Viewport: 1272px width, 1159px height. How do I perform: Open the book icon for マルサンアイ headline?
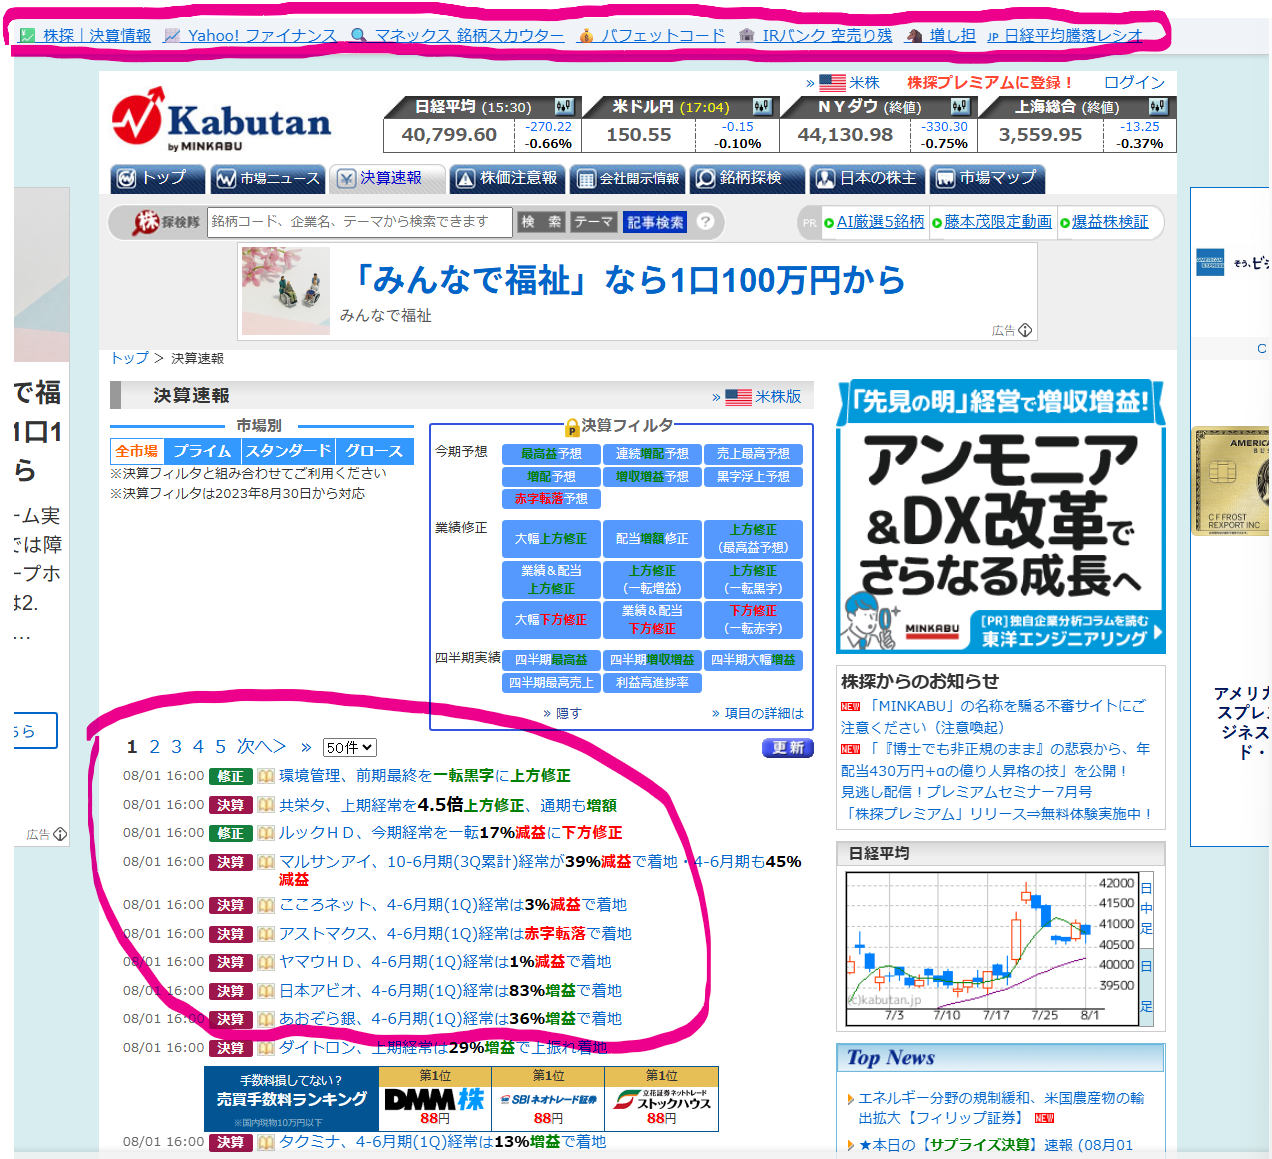click(266, 862)
